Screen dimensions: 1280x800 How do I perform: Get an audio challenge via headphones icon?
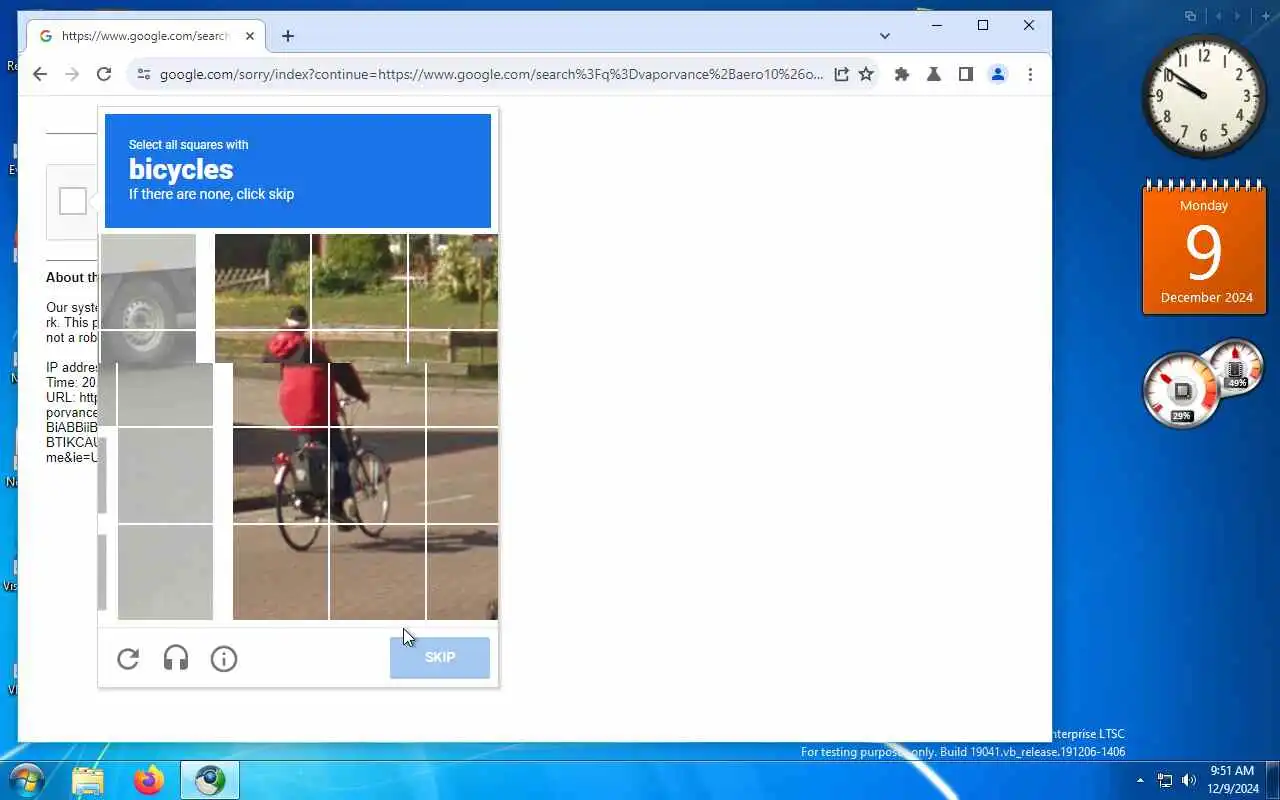tap(176, 658)
